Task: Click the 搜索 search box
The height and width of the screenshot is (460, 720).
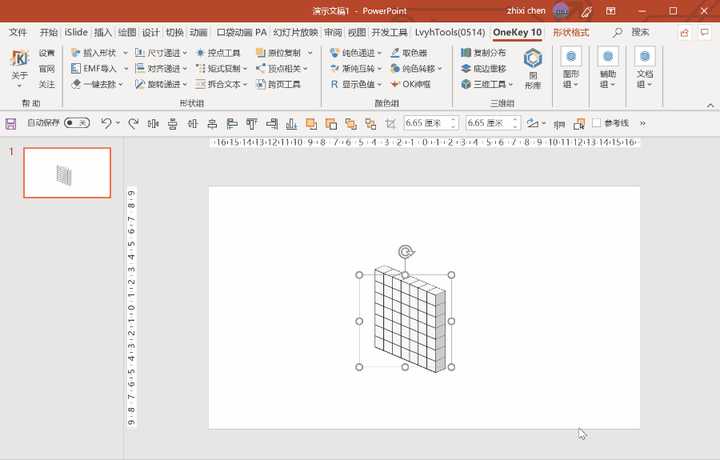Action: coord(640,32)
